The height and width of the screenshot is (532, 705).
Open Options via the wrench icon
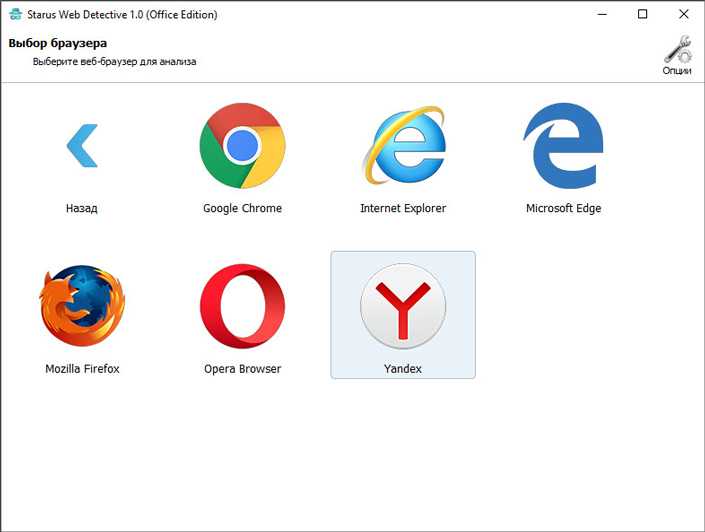(x=678, y=49)
